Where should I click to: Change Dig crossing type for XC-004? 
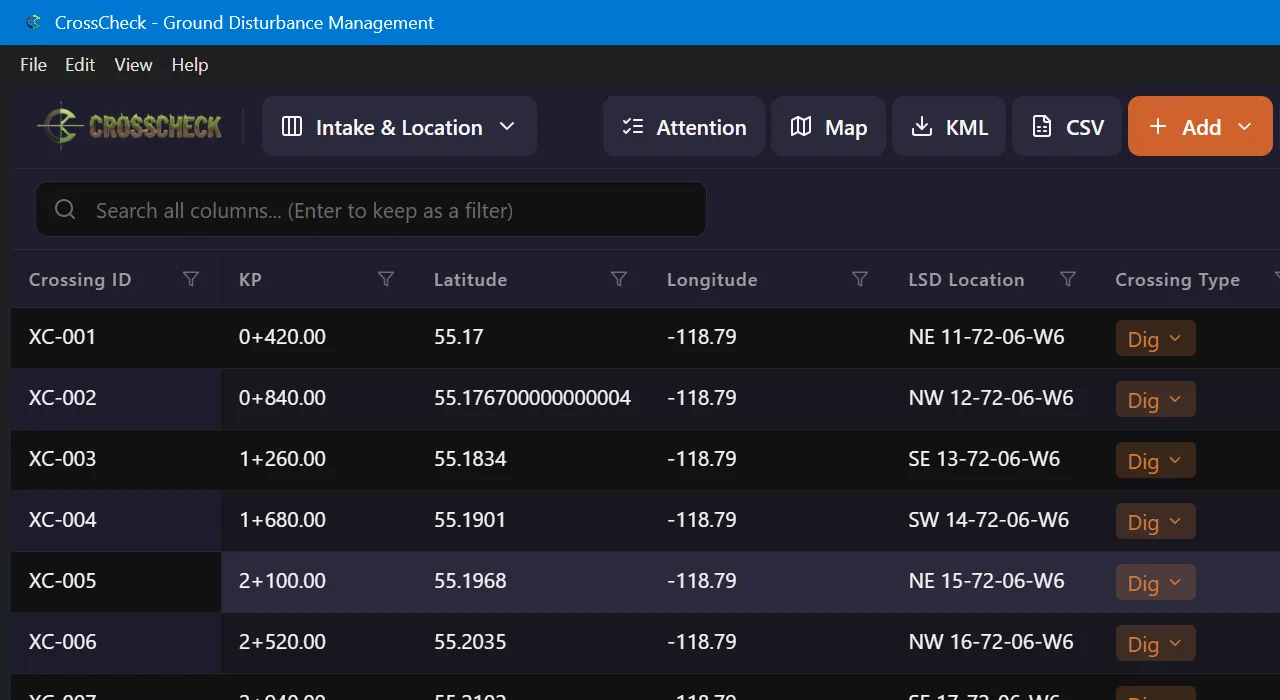pos(1155,522)
